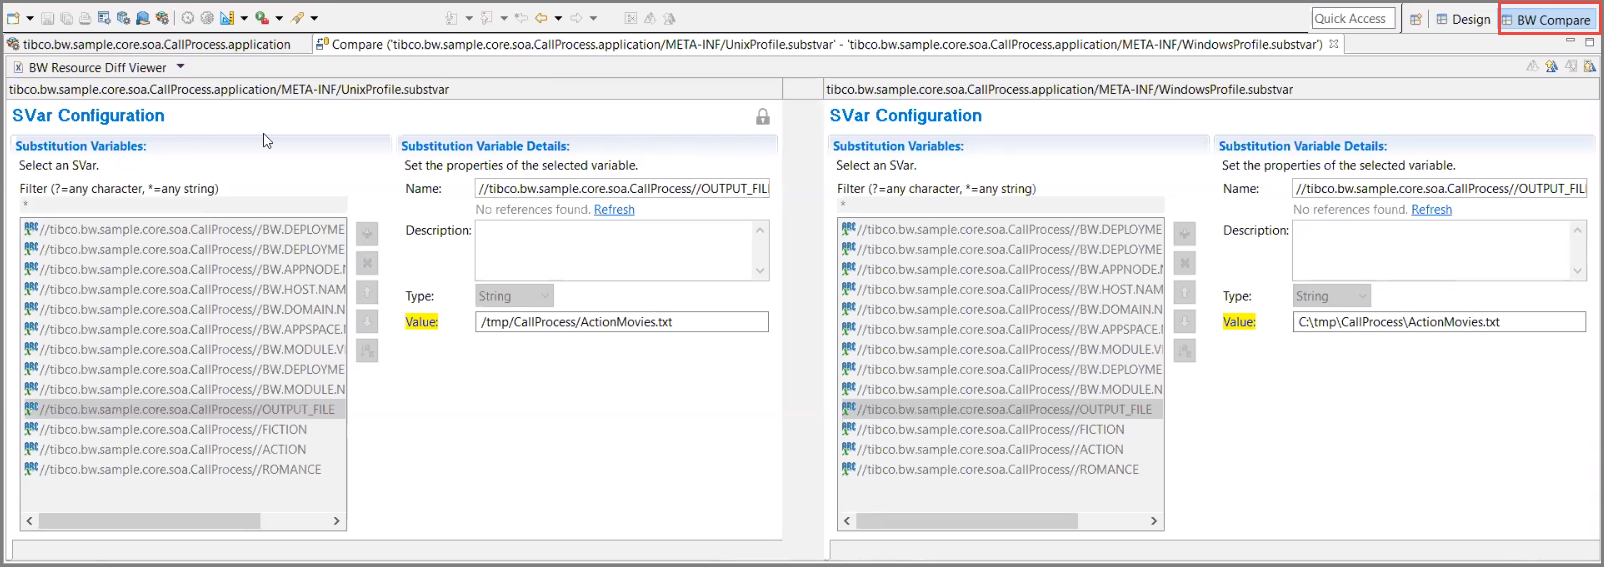The height and width of the screenshot is (567, 1604).
Task: Click the filter field in WindowsProfile pane
Action: pyautogui.click(x=1001, y=205)
